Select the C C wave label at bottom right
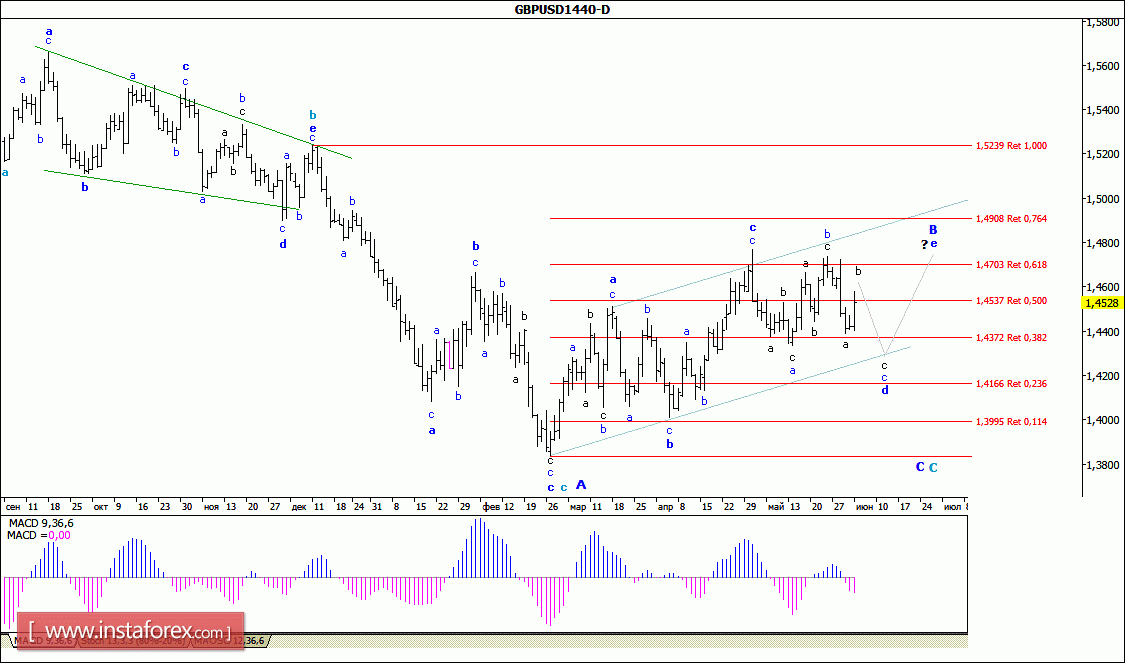The width and height of the screenshot is (1125, 663). [x=926, y=467]
